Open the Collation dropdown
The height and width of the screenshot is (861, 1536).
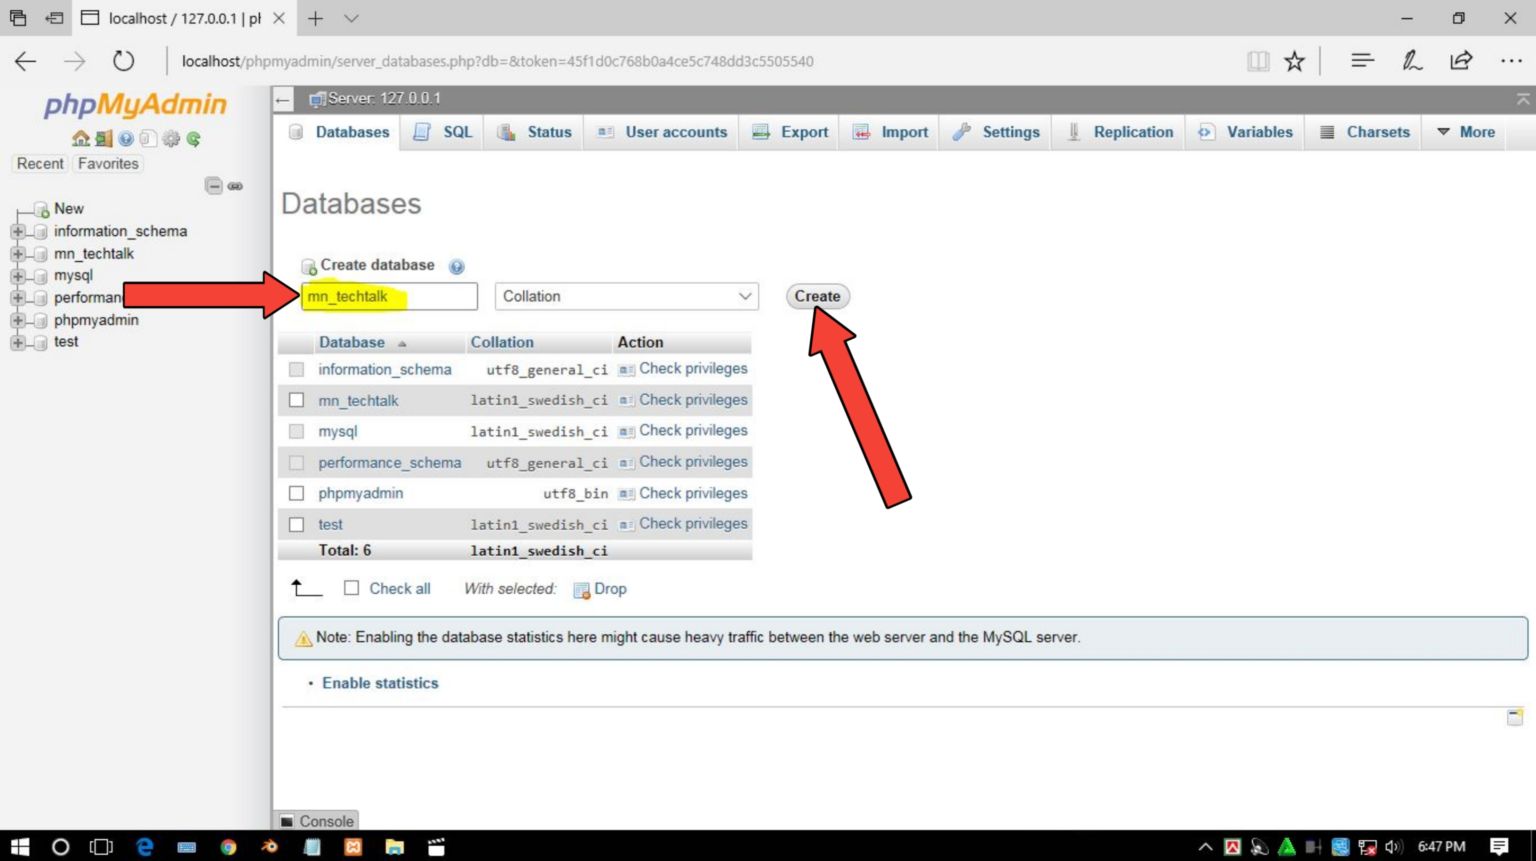click(x=626, y=296)
